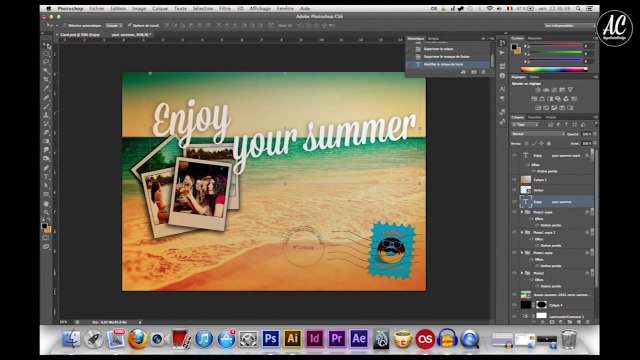This screenshot has height=360, width=640.
Task: Add Levels adjustment icon
Action: (546, 90)
